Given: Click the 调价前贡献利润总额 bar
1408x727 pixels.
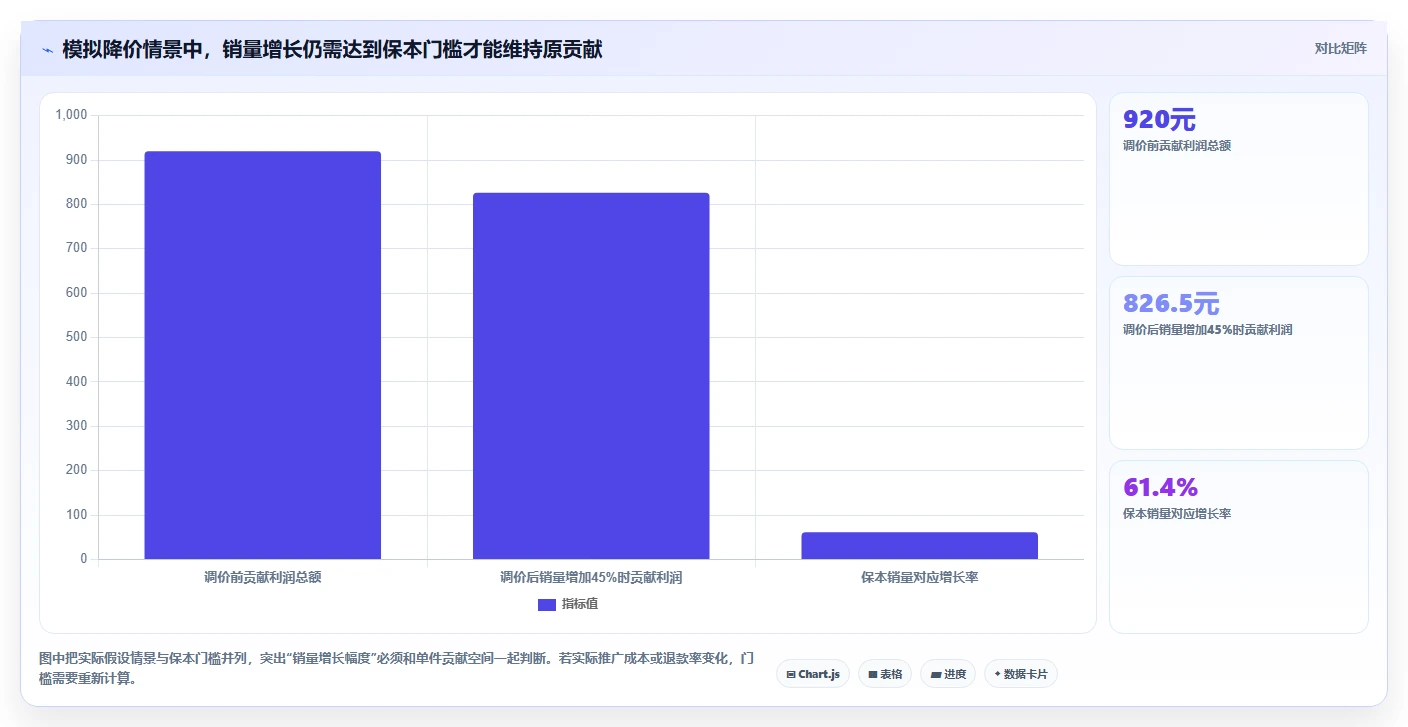Looking at the screenshot, I should [x=263, y=355].
